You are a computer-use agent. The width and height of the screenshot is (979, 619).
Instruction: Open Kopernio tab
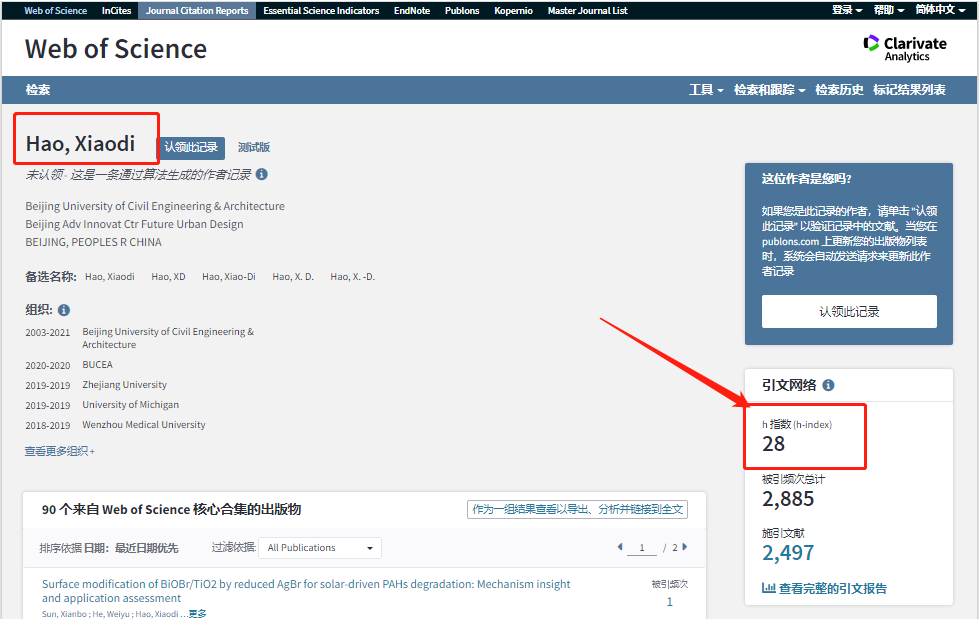pyautogui.click(x=513, y=11)
